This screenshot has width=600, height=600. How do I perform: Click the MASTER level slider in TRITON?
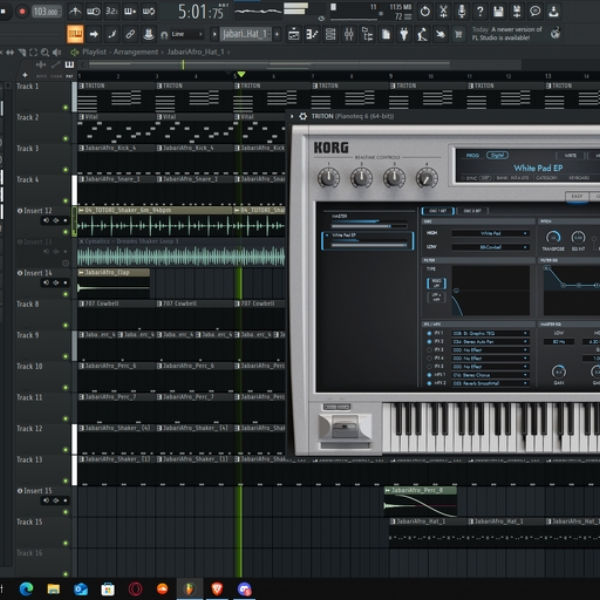(369, 224)
